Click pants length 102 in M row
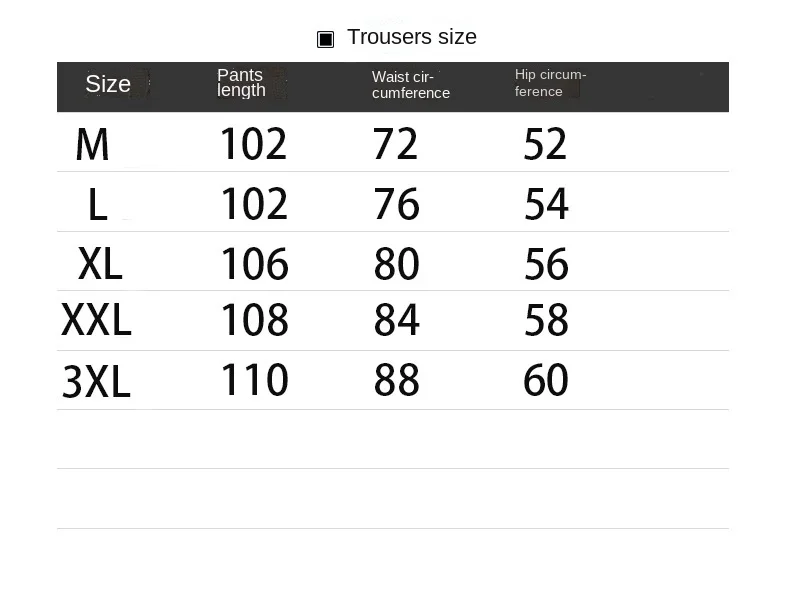 point(254,144)
